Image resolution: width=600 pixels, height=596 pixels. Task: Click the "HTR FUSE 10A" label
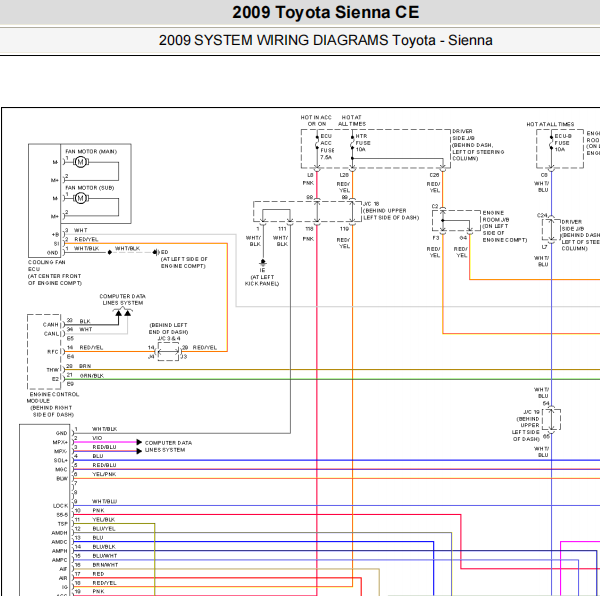363,143
